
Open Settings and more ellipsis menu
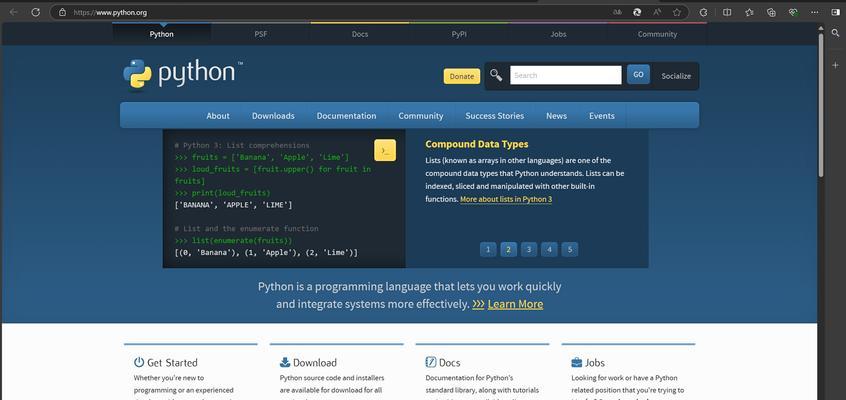(x=814, y=12)
